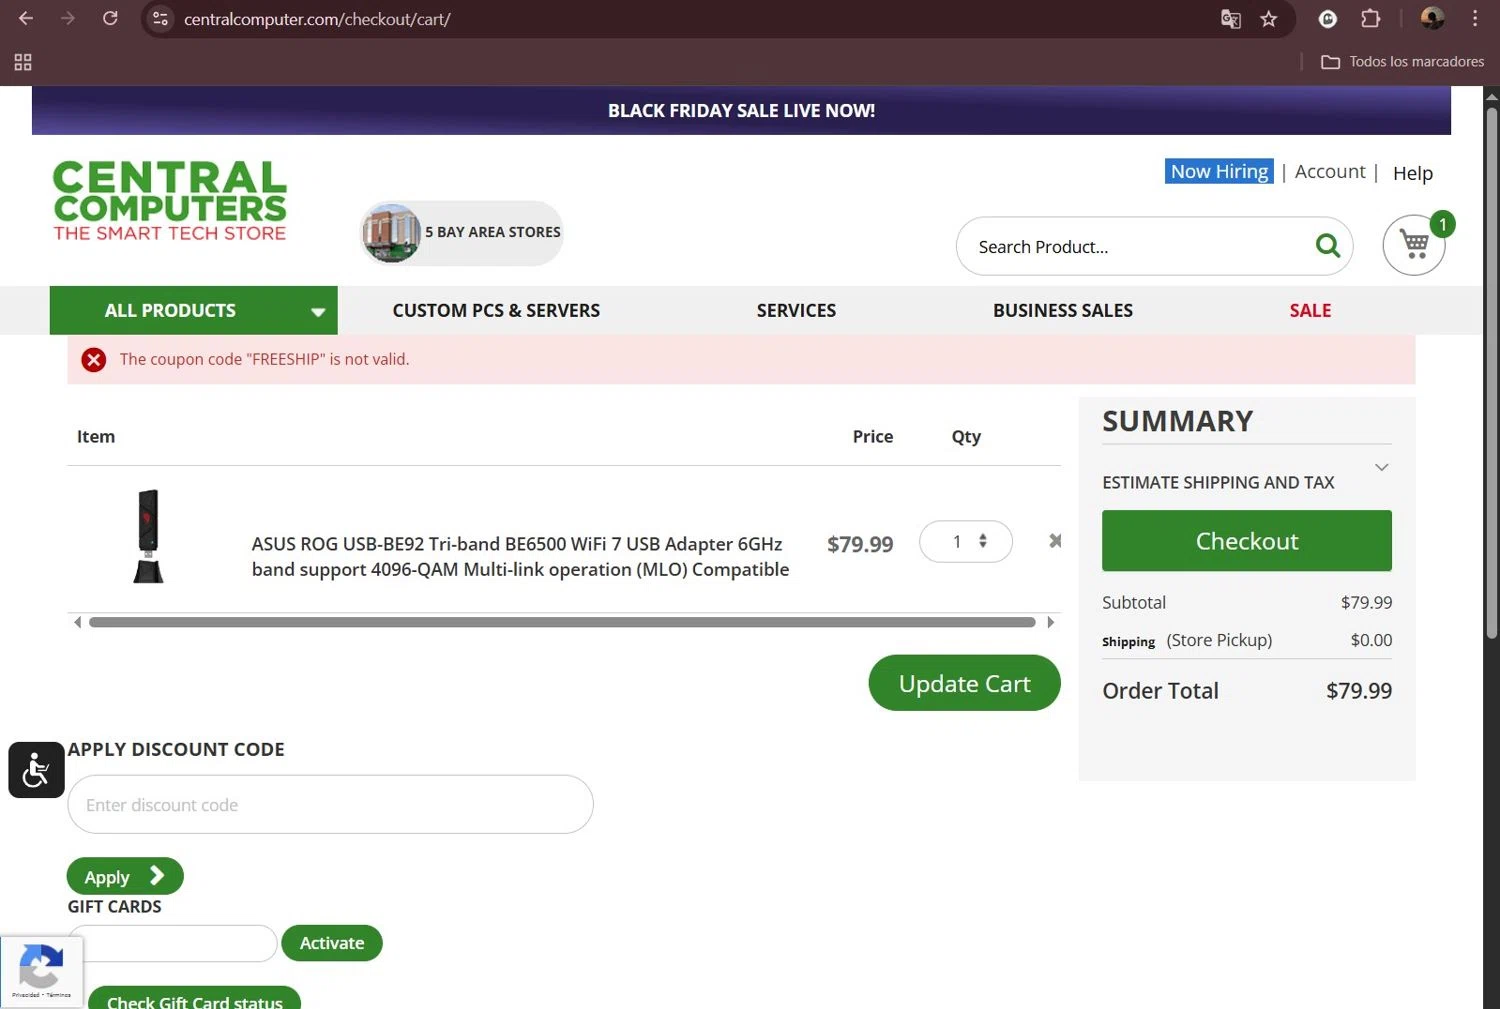Click the address bar URL
This screenshot has height=1009, width=1500.
coord(317,19)
